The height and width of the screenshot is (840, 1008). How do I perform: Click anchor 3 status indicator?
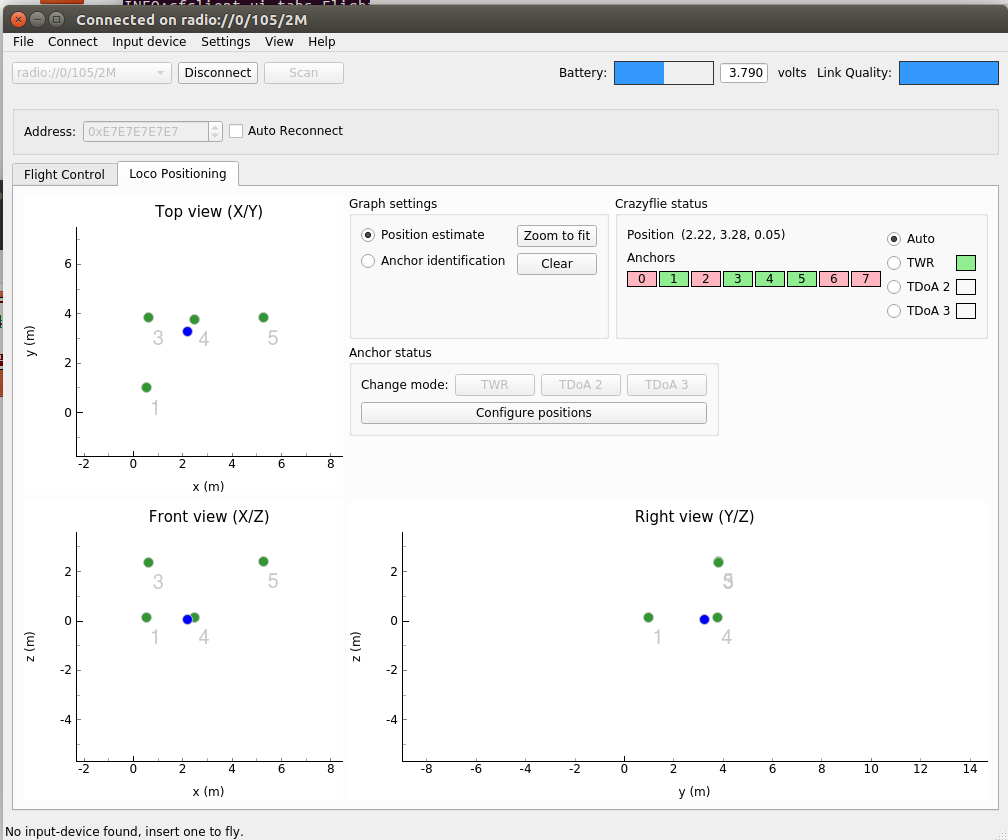point(738,279)
